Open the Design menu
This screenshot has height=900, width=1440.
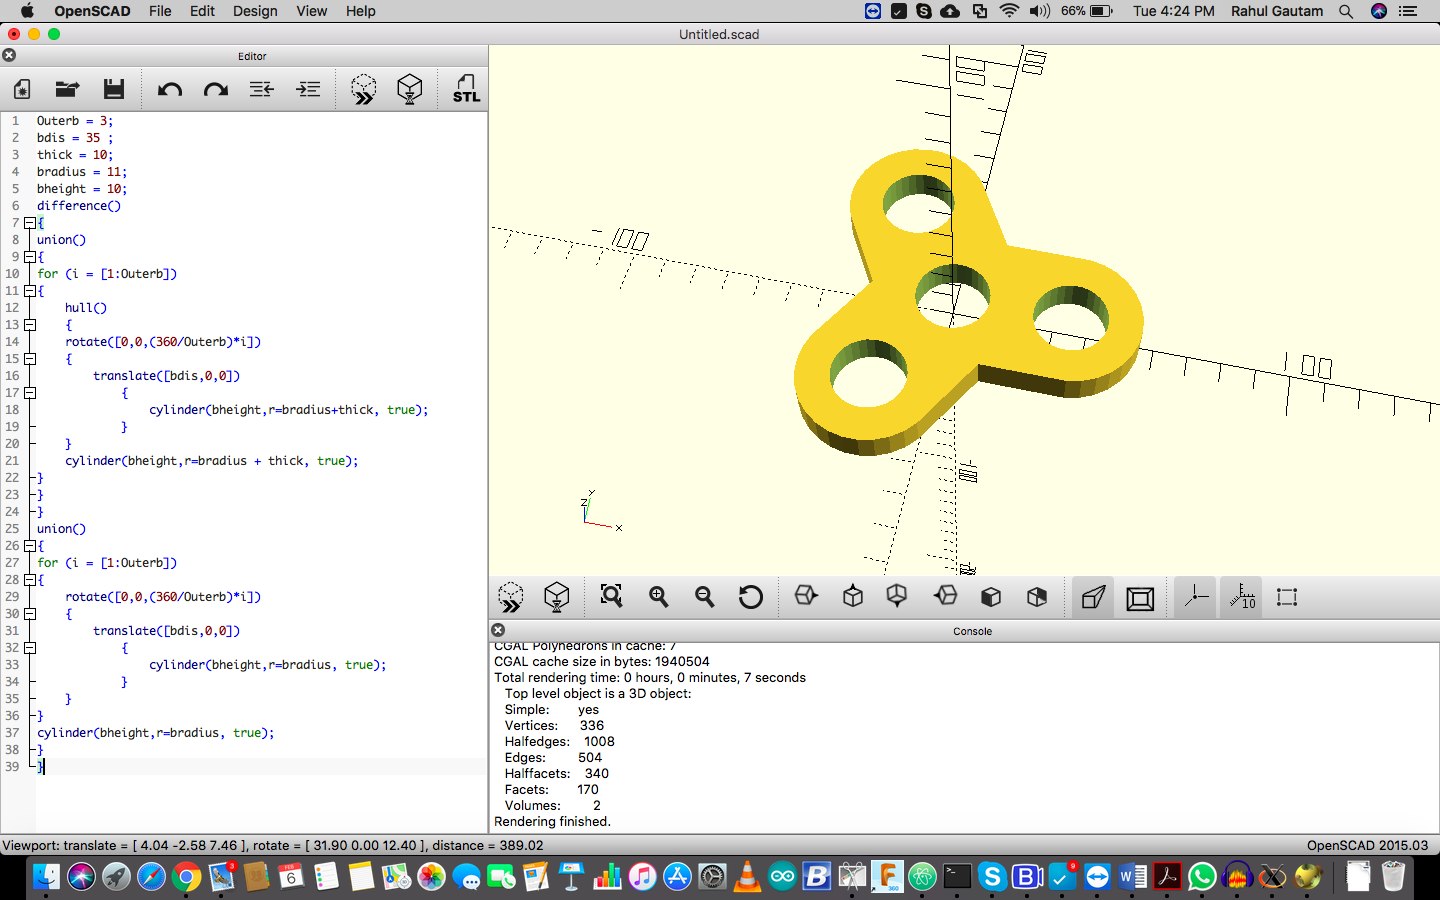tap(255, 11)
